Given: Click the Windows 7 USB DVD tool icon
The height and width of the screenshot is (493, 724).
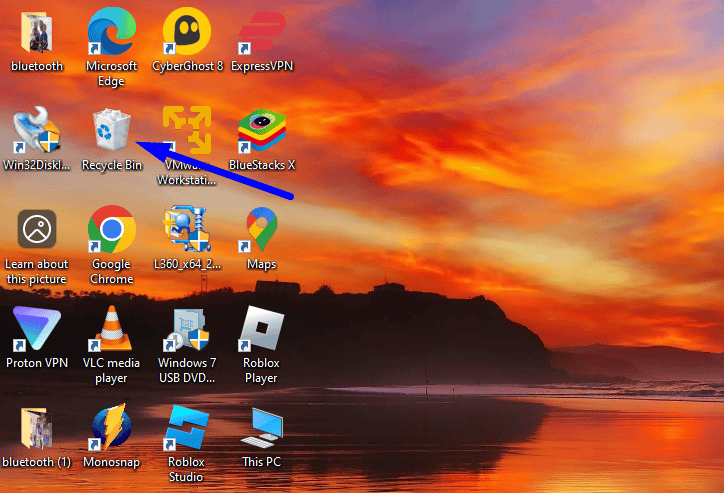Looking at the screenshot, I should (187, 330).
